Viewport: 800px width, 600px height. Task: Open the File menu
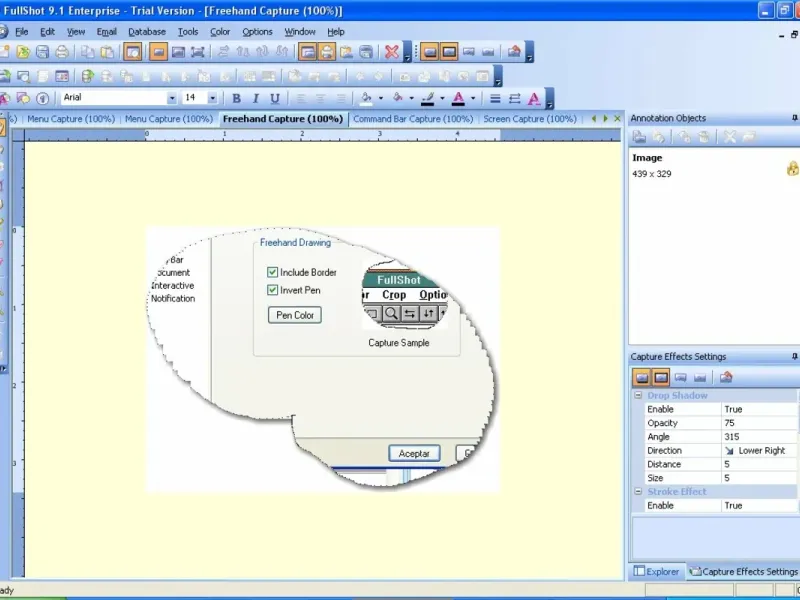tap(21, 32)
